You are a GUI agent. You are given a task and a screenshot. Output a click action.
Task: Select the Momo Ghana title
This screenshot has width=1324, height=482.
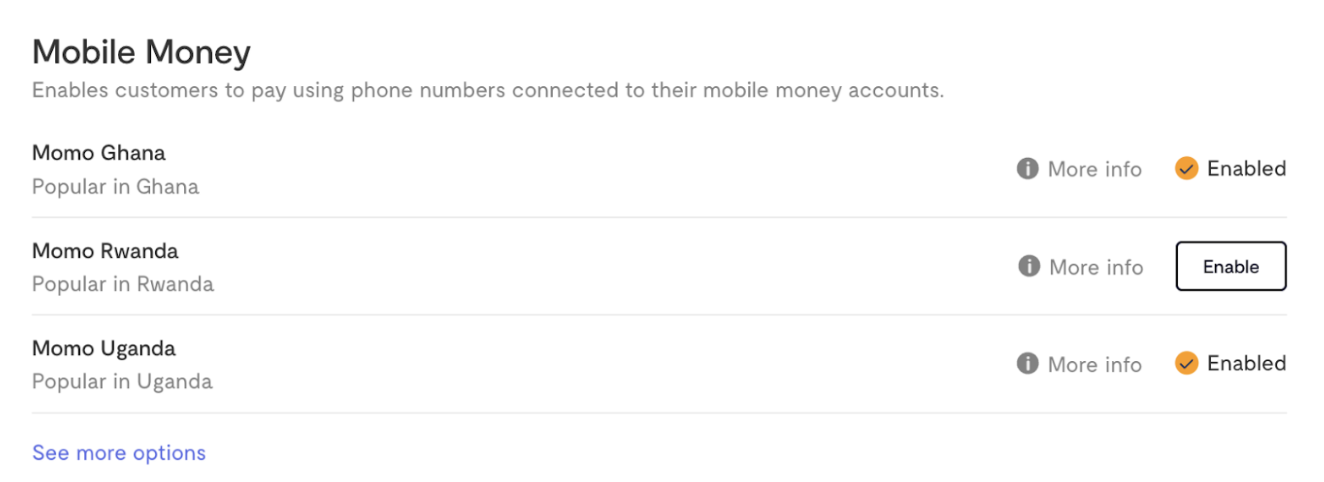tap(99, 153)
